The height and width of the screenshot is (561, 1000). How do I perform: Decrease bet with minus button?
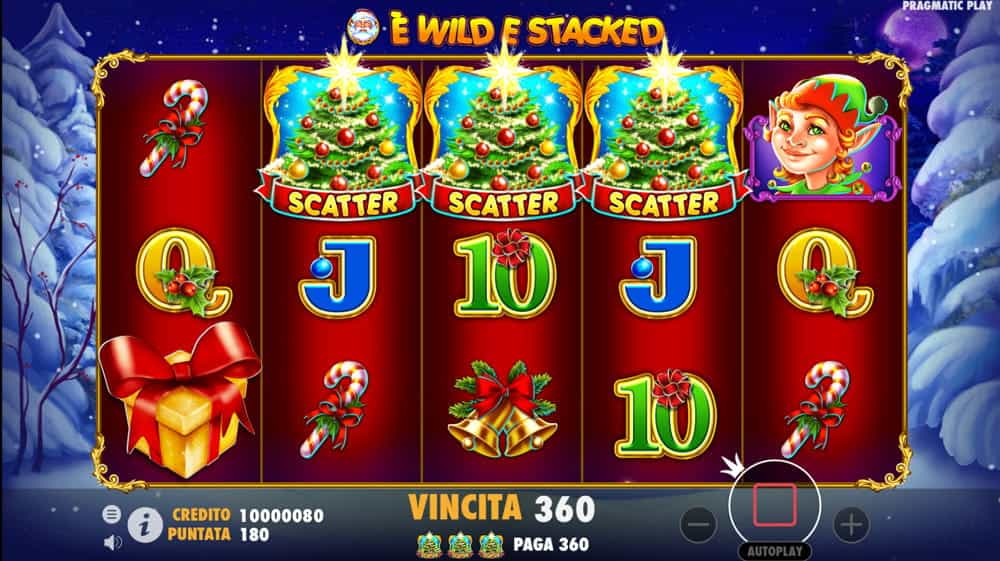click(699, 525)
